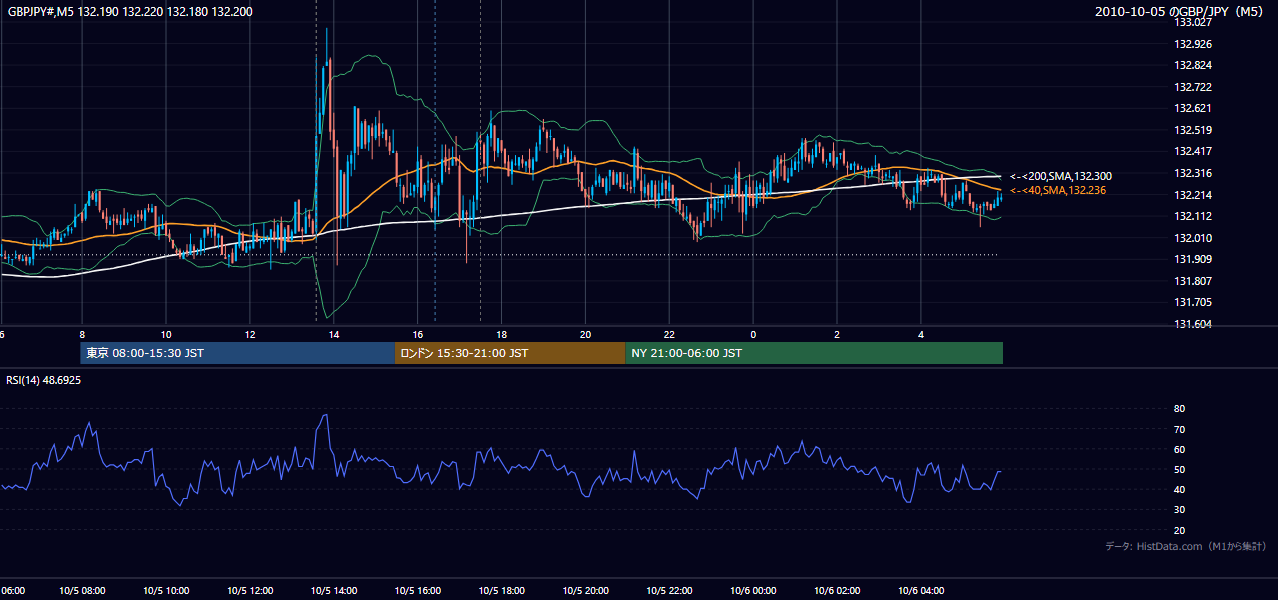Click hour tick 18 under the price chart
The image size is (1278, 600).
501,334
